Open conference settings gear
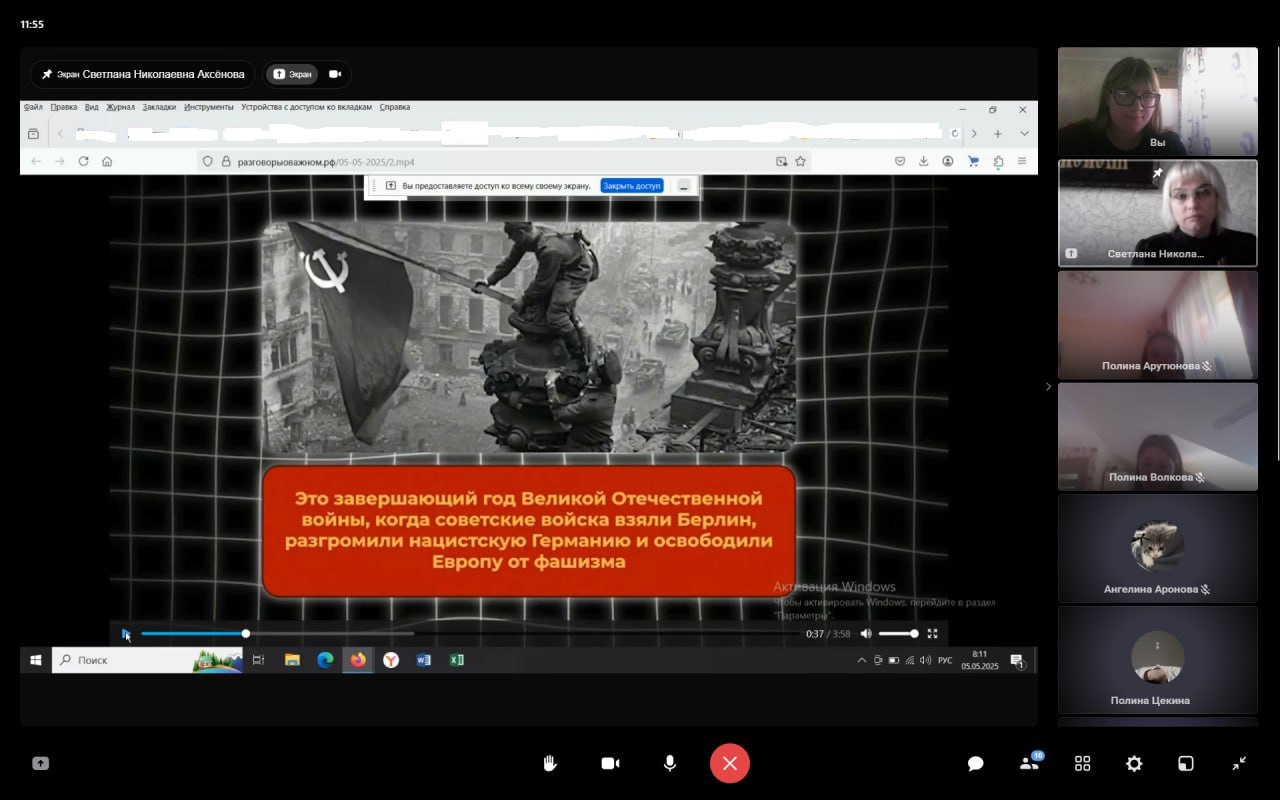This screenshot has height=800, width=1280. (1134, 763)
